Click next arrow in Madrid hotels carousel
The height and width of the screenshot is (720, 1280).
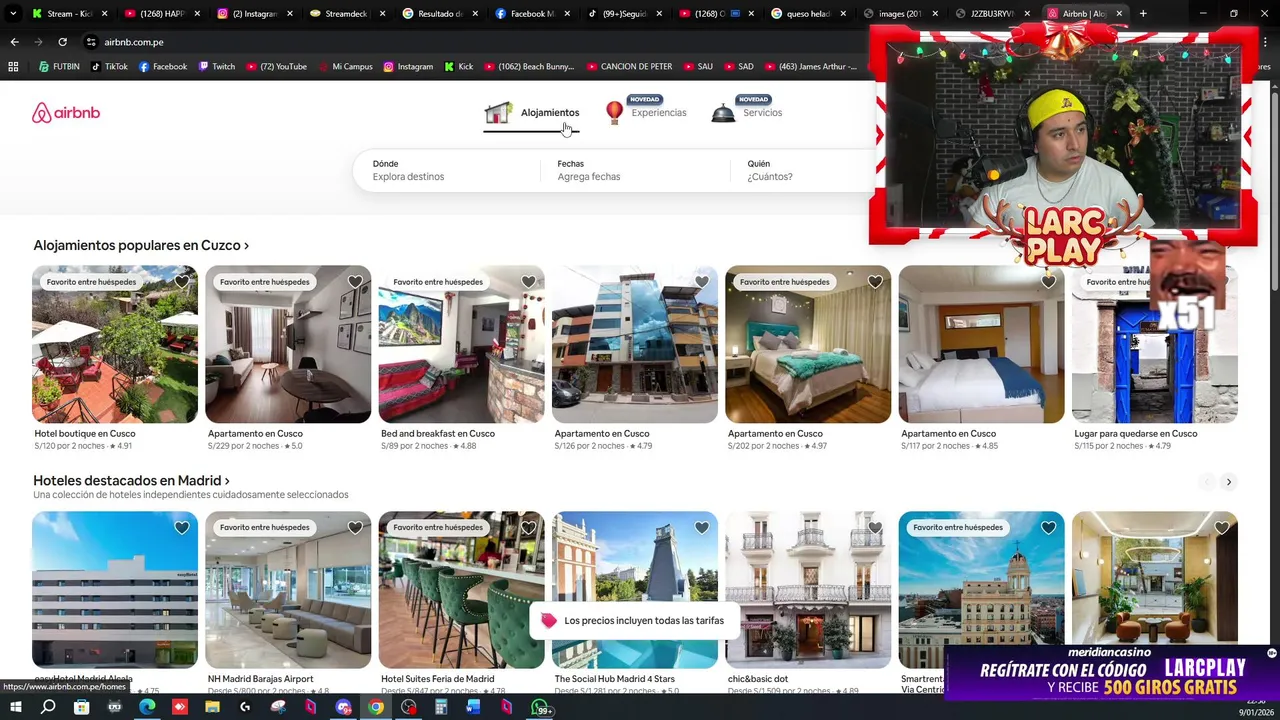pos(1229,482)
